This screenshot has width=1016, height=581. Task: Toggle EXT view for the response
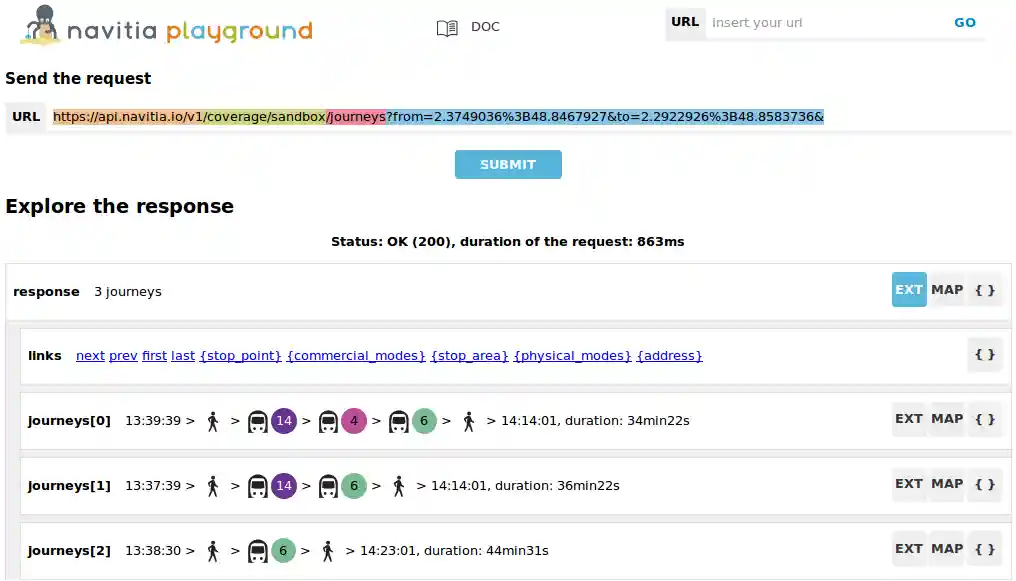[908, 290]
